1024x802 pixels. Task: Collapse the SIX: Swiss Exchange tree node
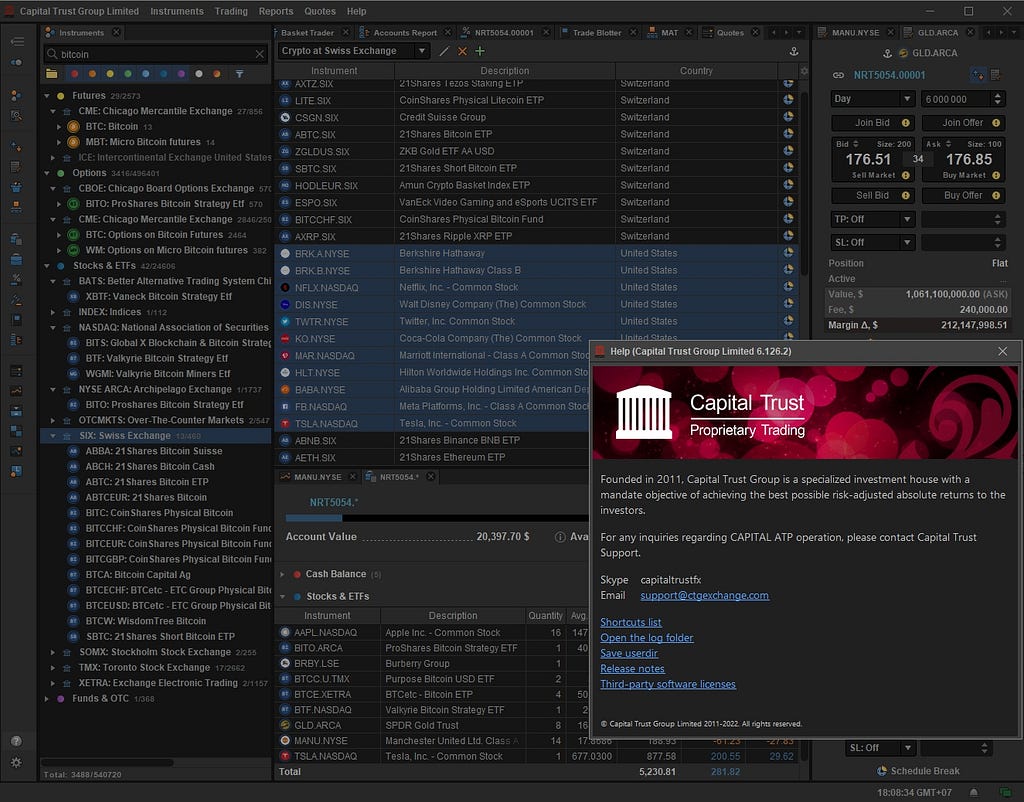point(53,436)
